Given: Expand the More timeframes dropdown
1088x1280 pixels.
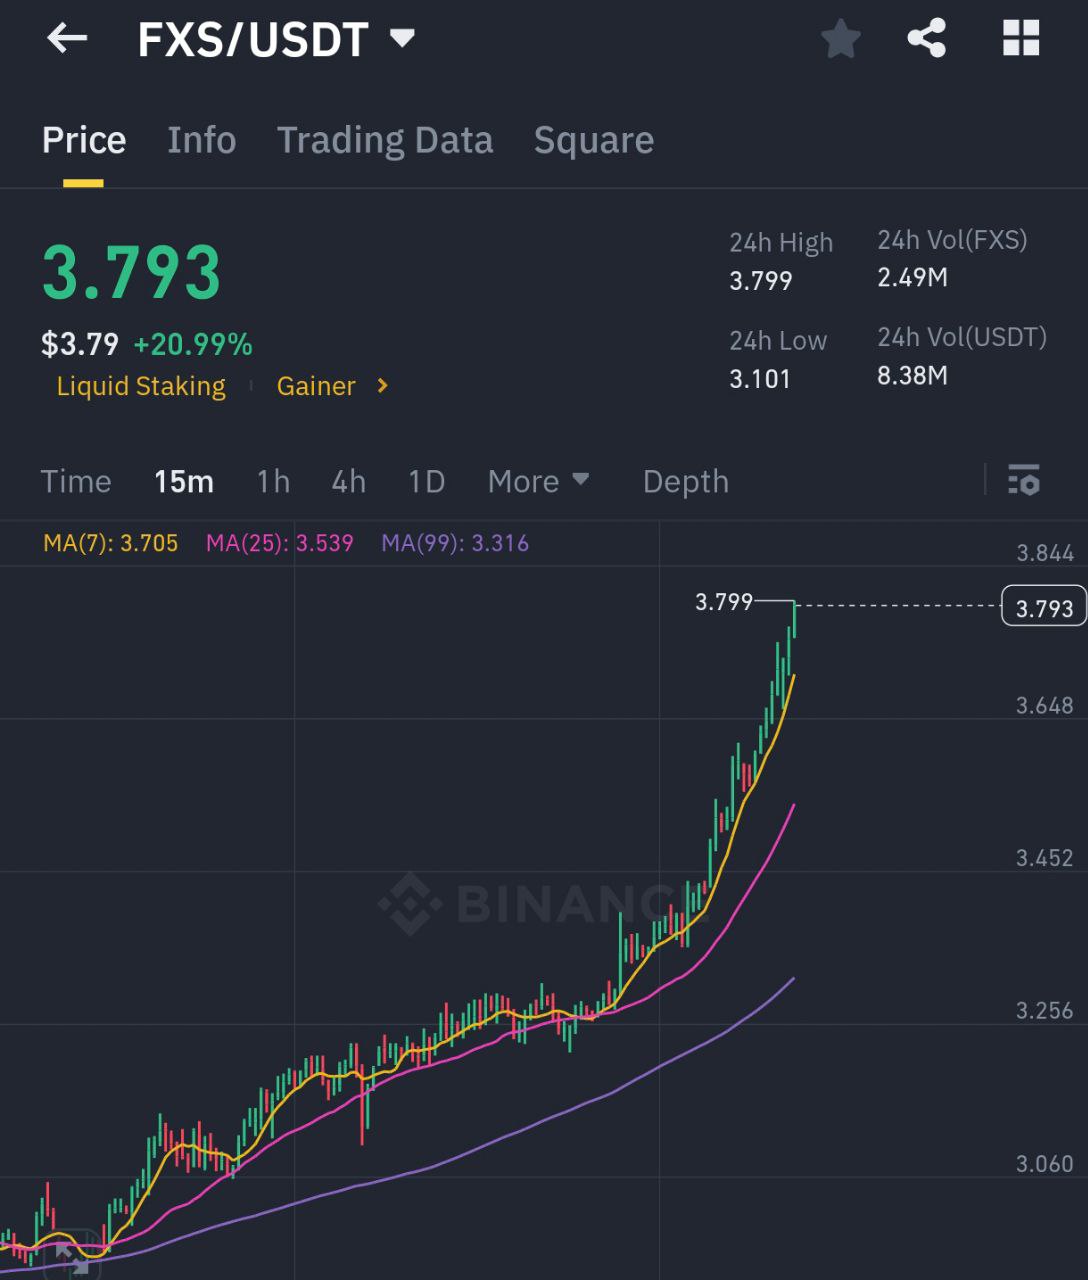Looking at the screenshot, I should [x=538, y=481].
